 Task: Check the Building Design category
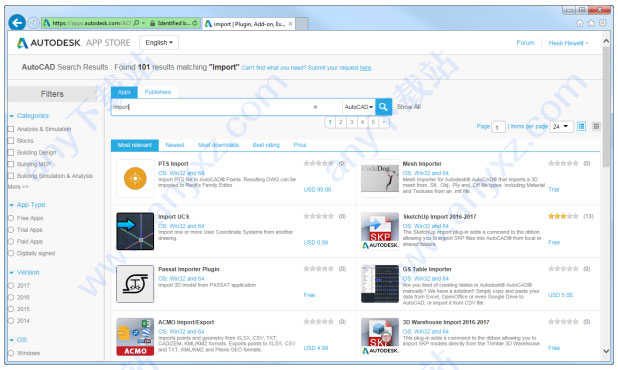tap(11, 152)
